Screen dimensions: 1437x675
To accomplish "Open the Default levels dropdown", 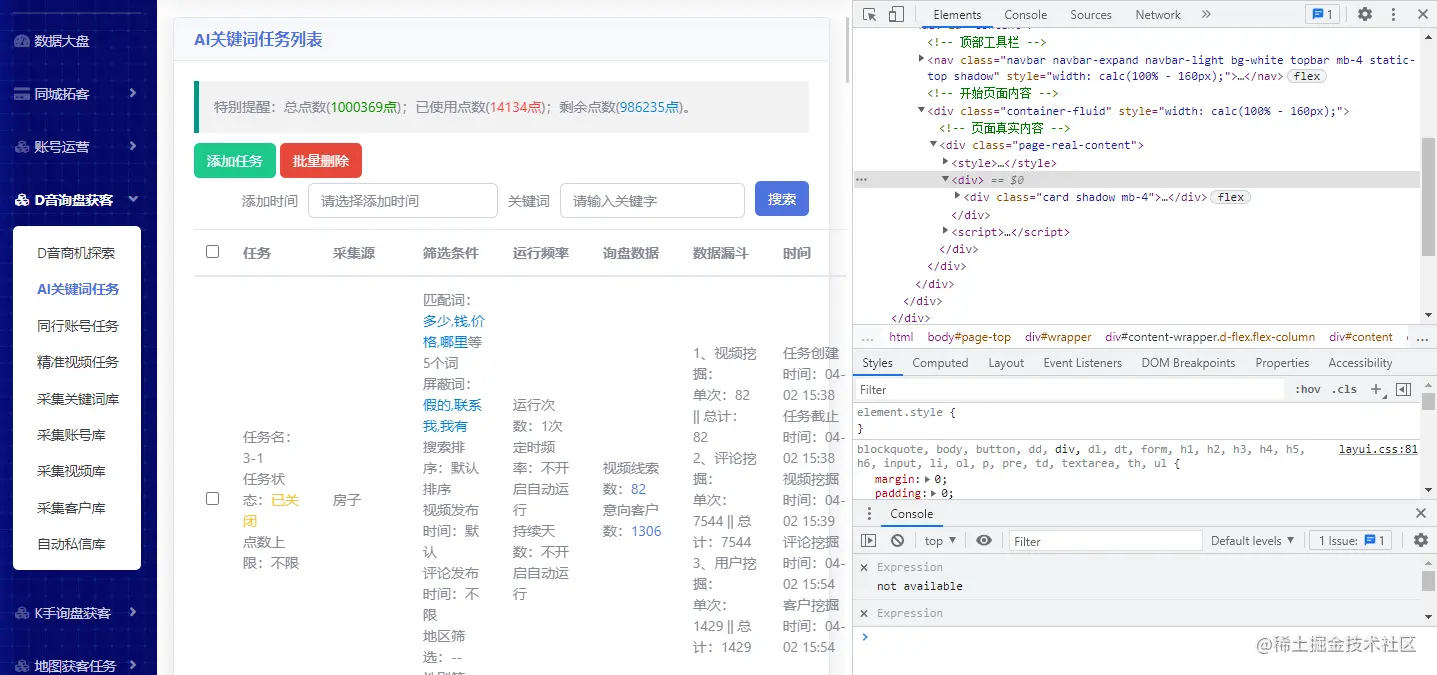I will [x=1253, y=540].
